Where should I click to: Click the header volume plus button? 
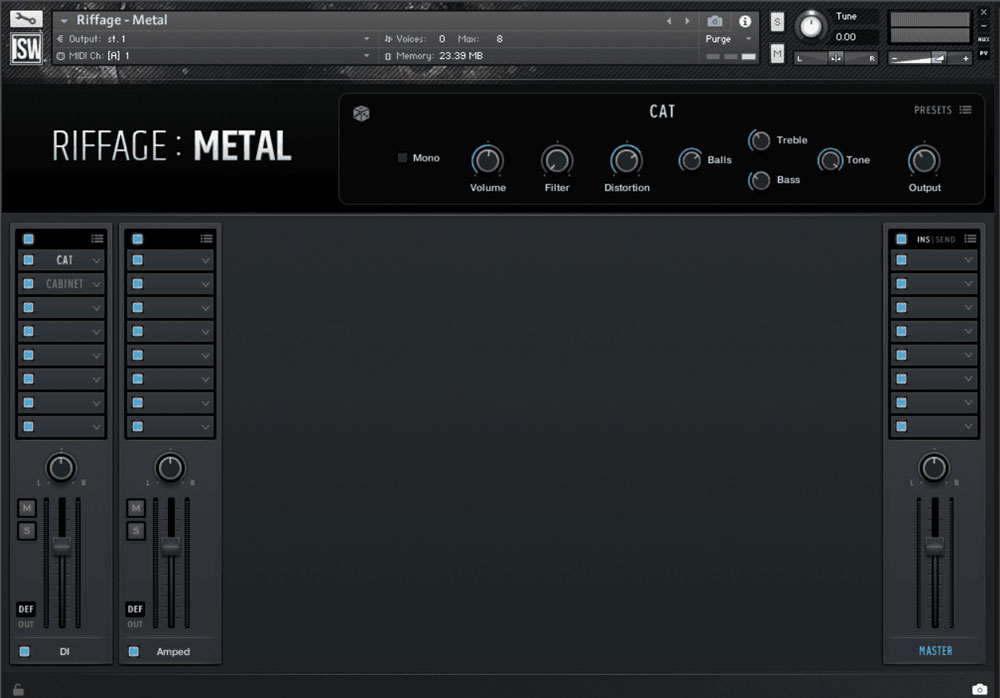(x=966, y=58)
